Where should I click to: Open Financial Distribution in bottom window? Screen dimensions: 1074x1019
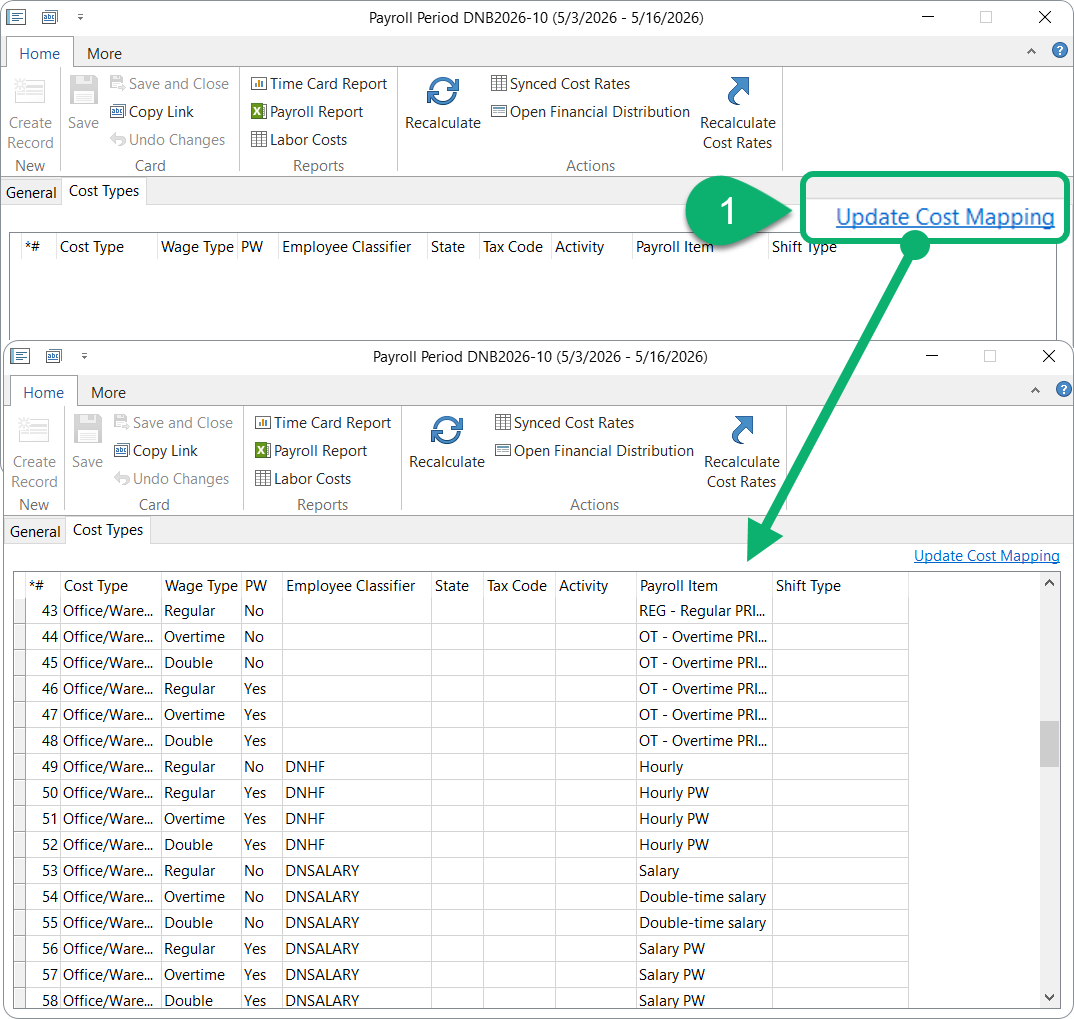click(x=595, y=451)
